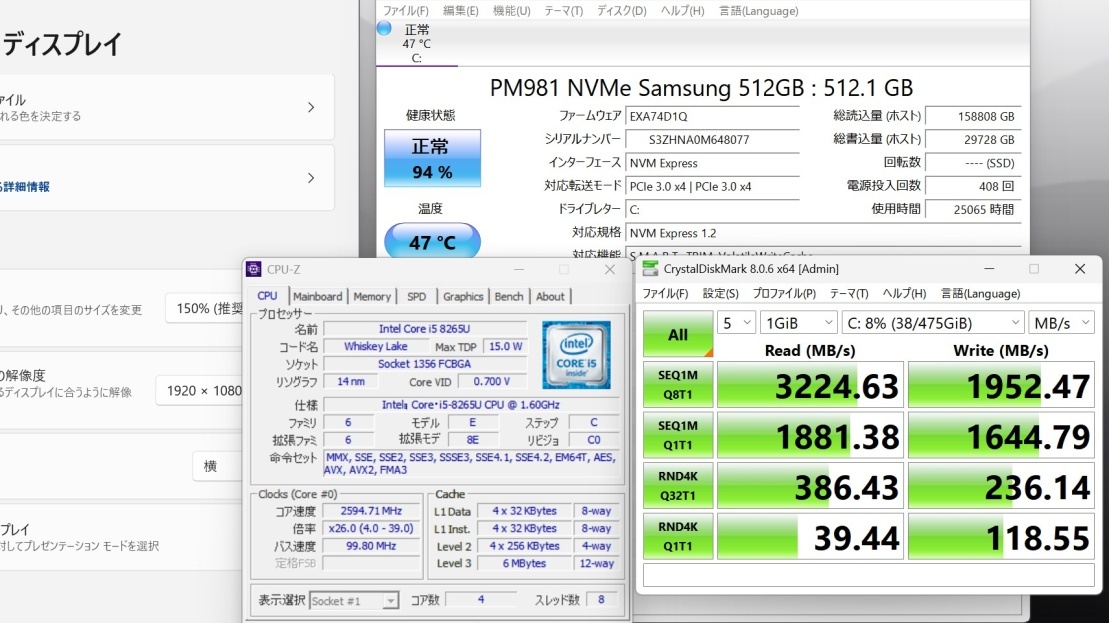Click the Socket 1356 FCBGA package field
1109x623 pixels.
coord(424,363)
